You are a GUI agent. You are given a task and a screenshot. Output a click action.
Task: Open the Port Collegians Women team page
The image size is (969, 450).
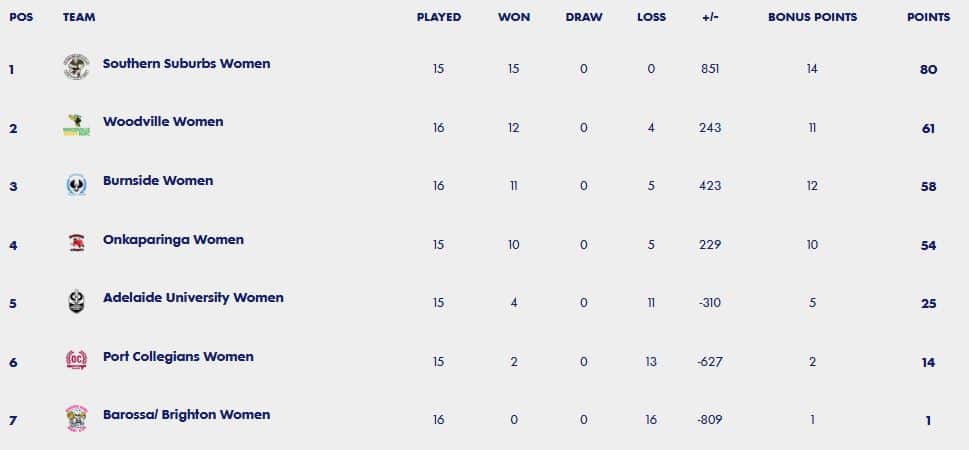coord(178,357)
